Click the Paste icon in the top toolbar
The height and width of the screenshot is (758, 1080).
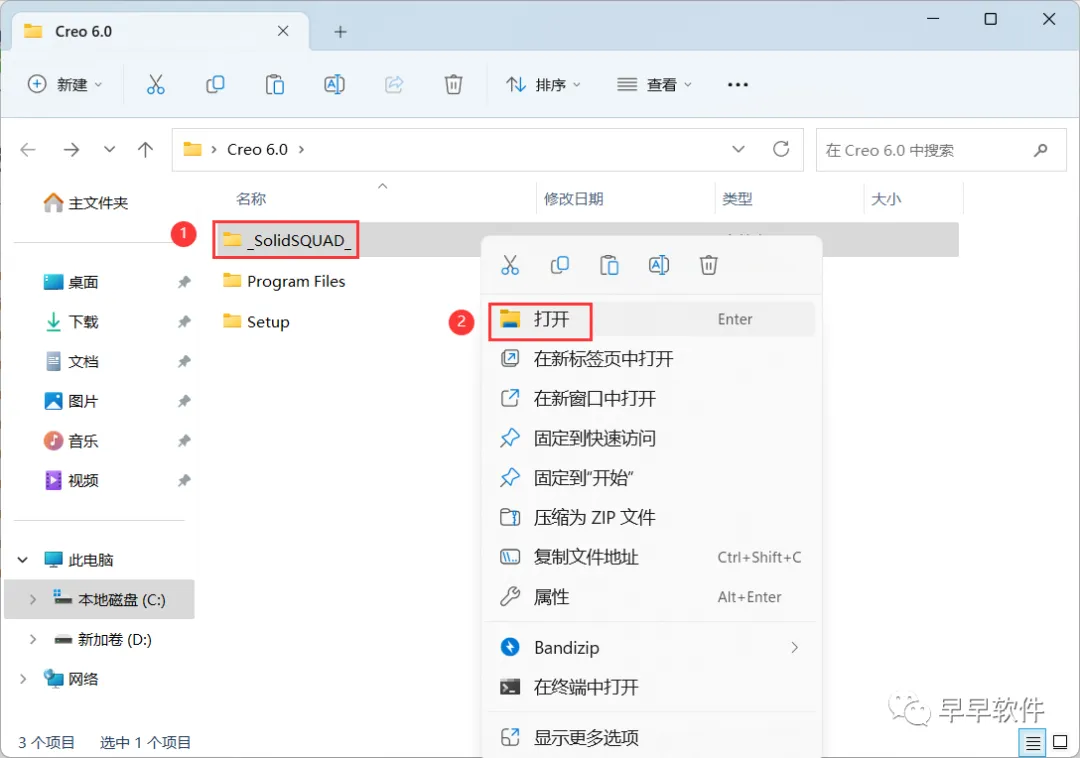(275, 85)
